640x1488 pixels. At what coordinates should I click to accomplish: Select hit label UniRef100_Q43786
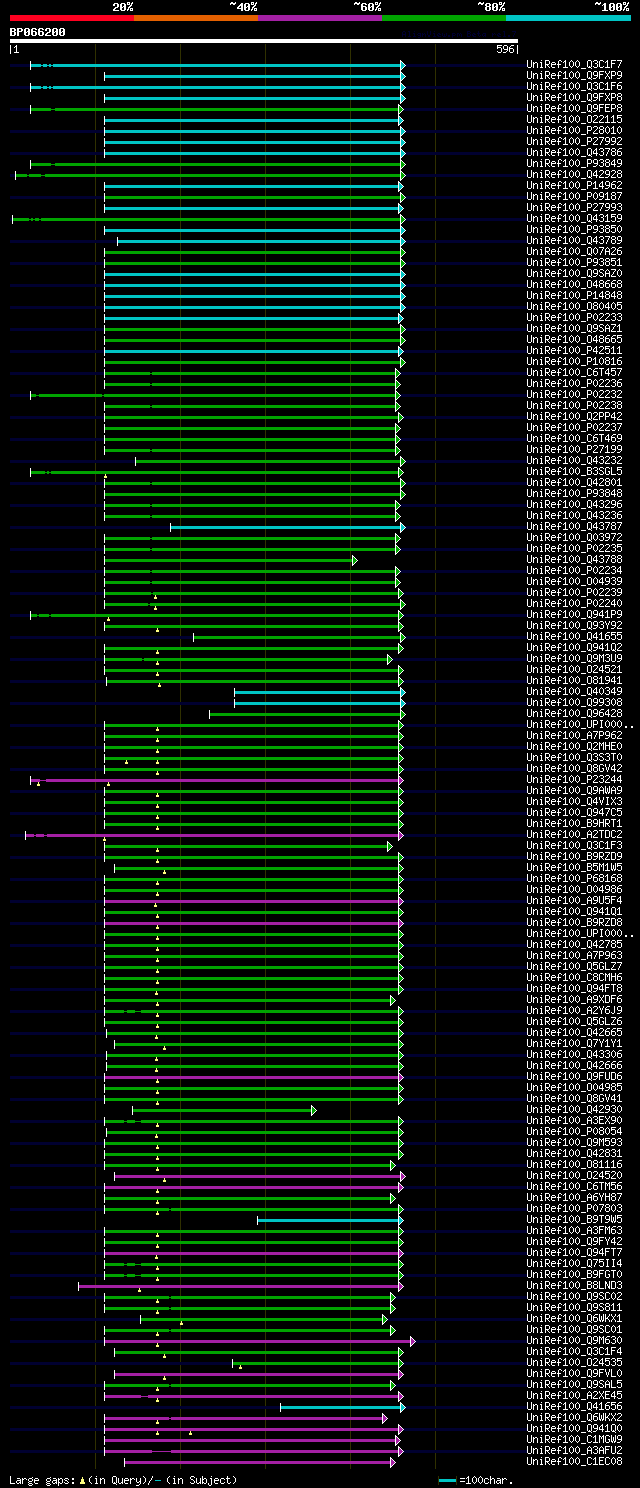(574, 153)
